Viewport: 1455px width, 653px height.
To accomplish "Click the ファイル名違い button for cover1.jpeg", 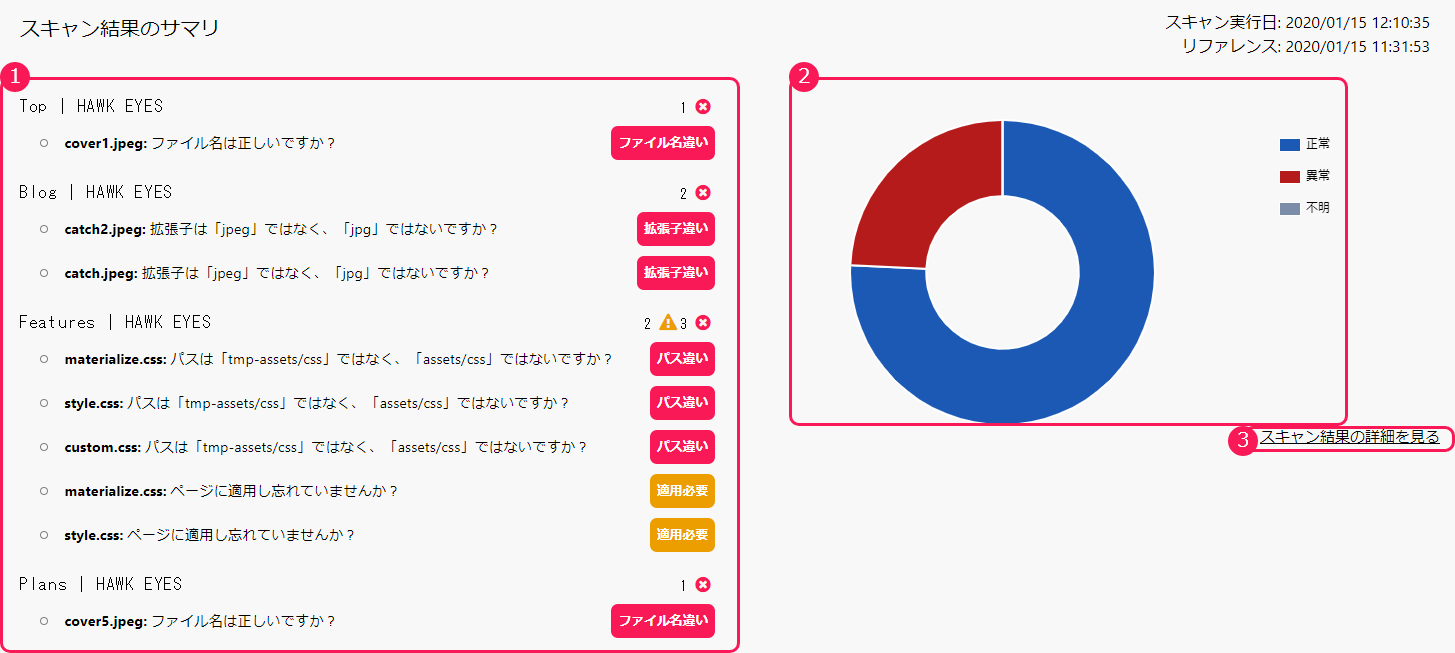I will [663, 143].
